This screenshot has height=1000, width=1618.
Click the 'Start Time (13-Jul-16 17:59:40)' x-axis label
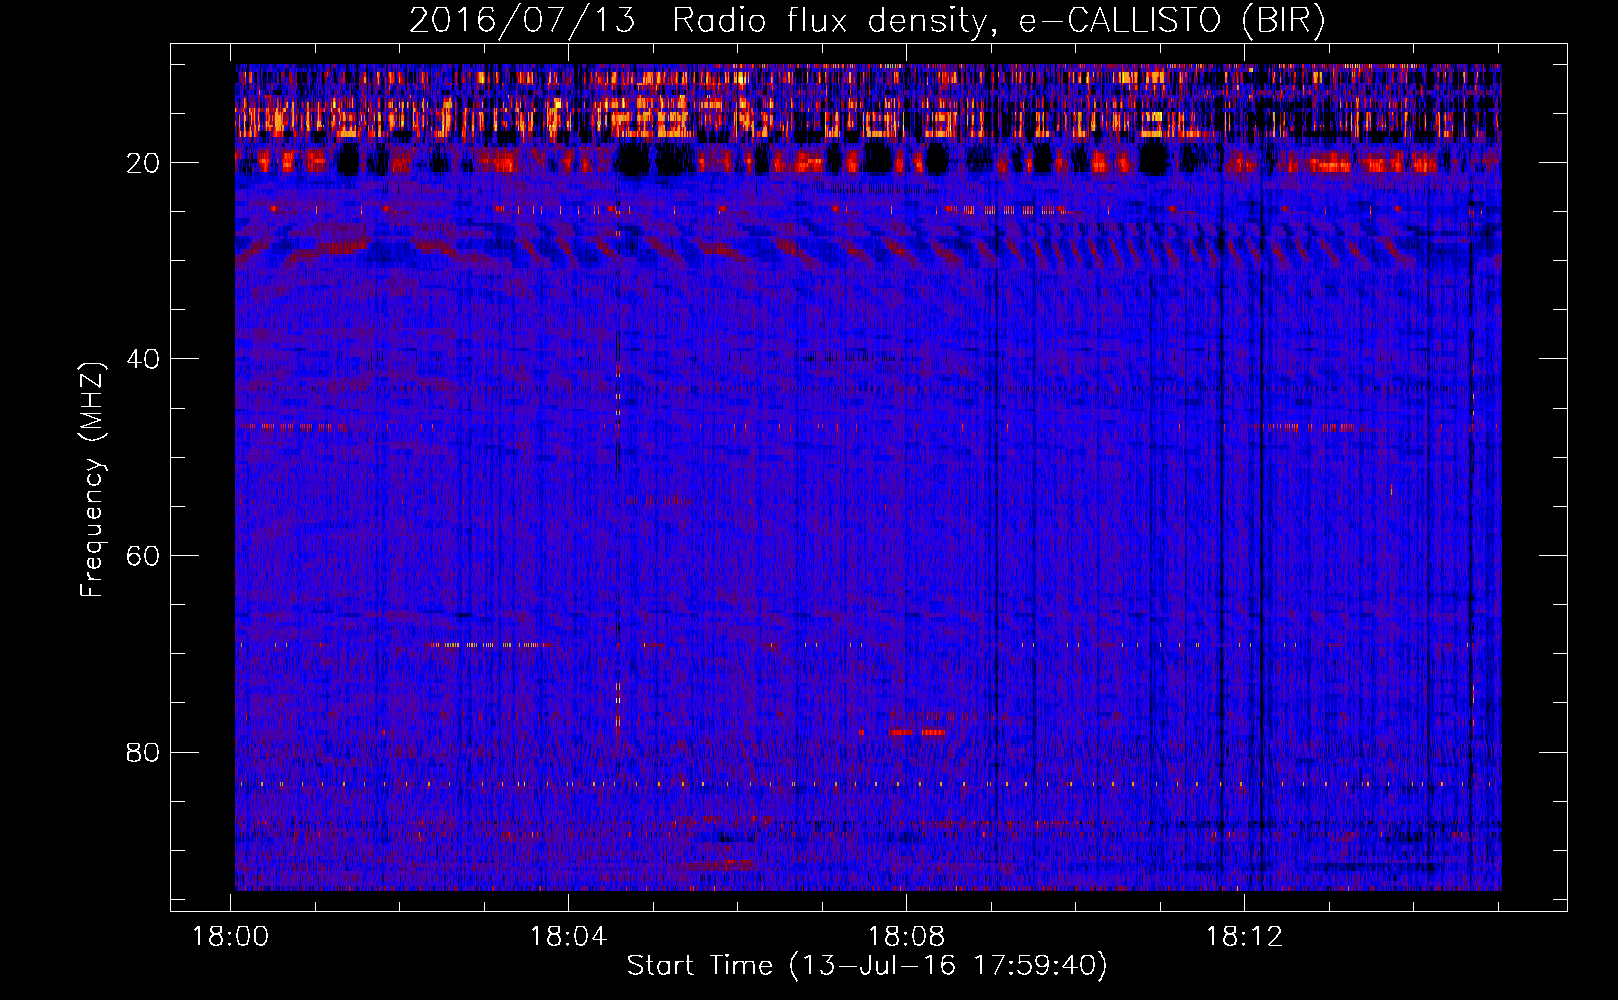coord(867,966)
